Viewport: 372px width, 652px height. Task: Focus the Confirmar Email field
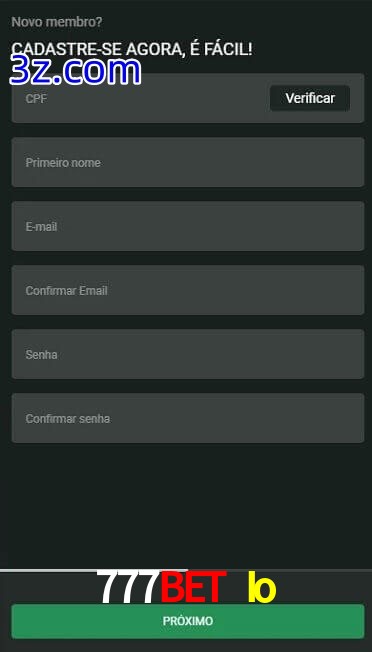[x=188, y=290]
